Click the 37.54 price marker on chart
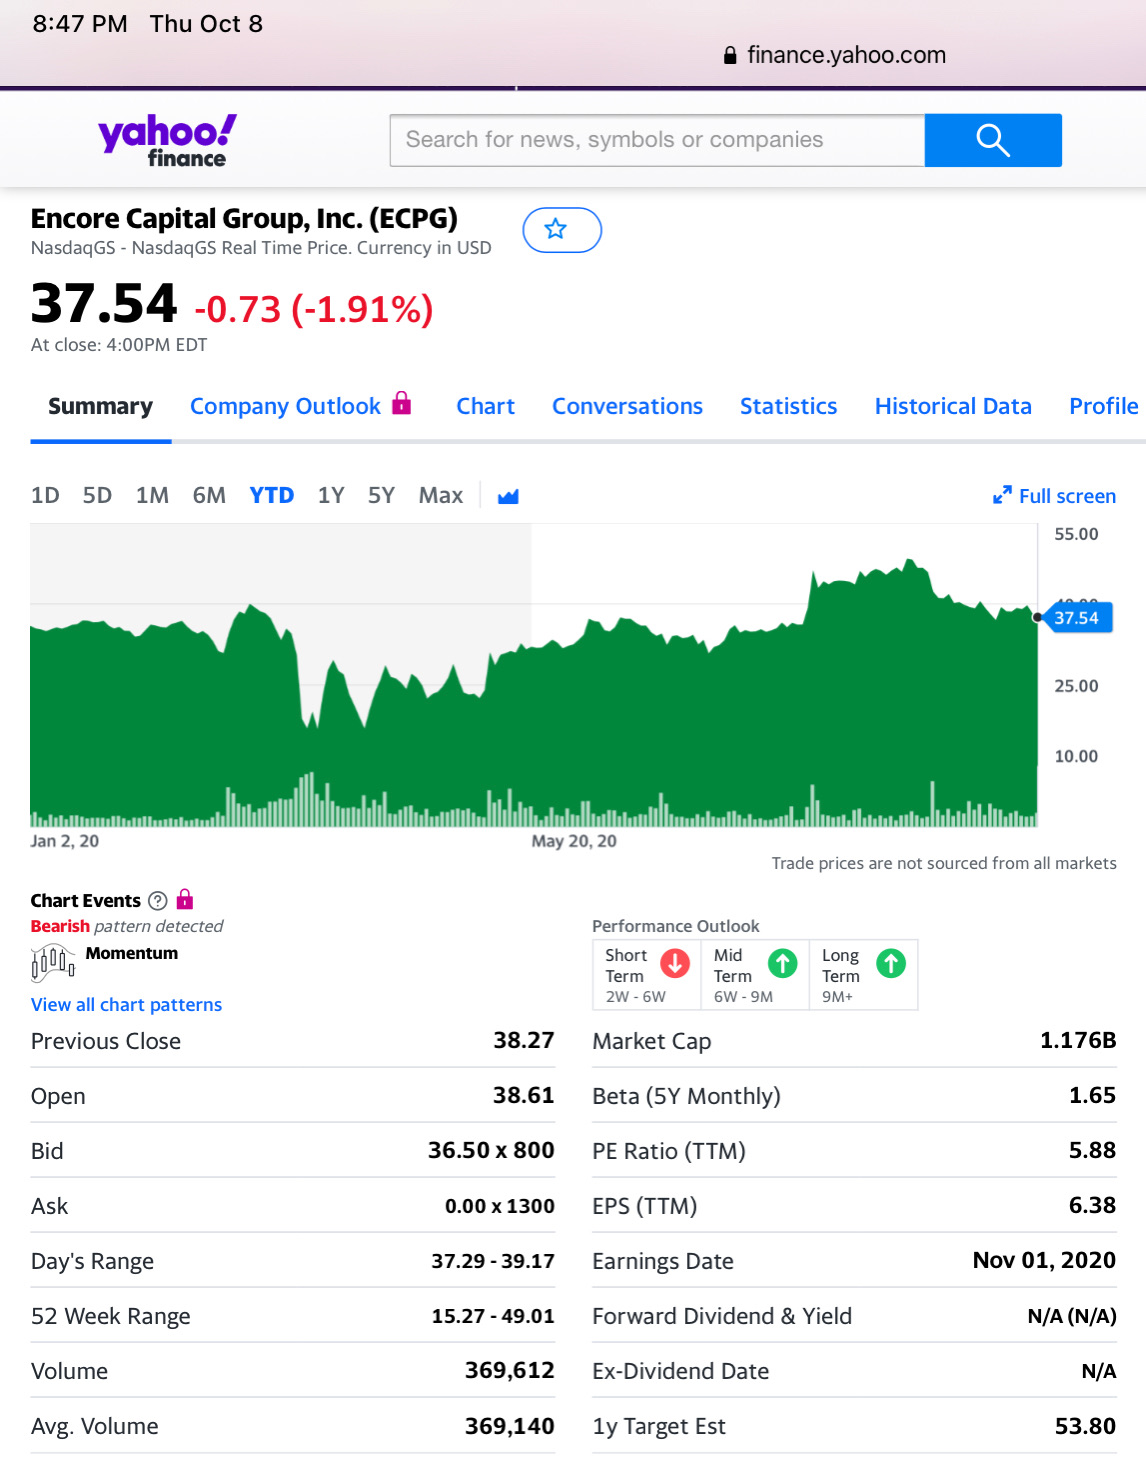This screenshot has width=1146, height=1464. point(1076,618)
